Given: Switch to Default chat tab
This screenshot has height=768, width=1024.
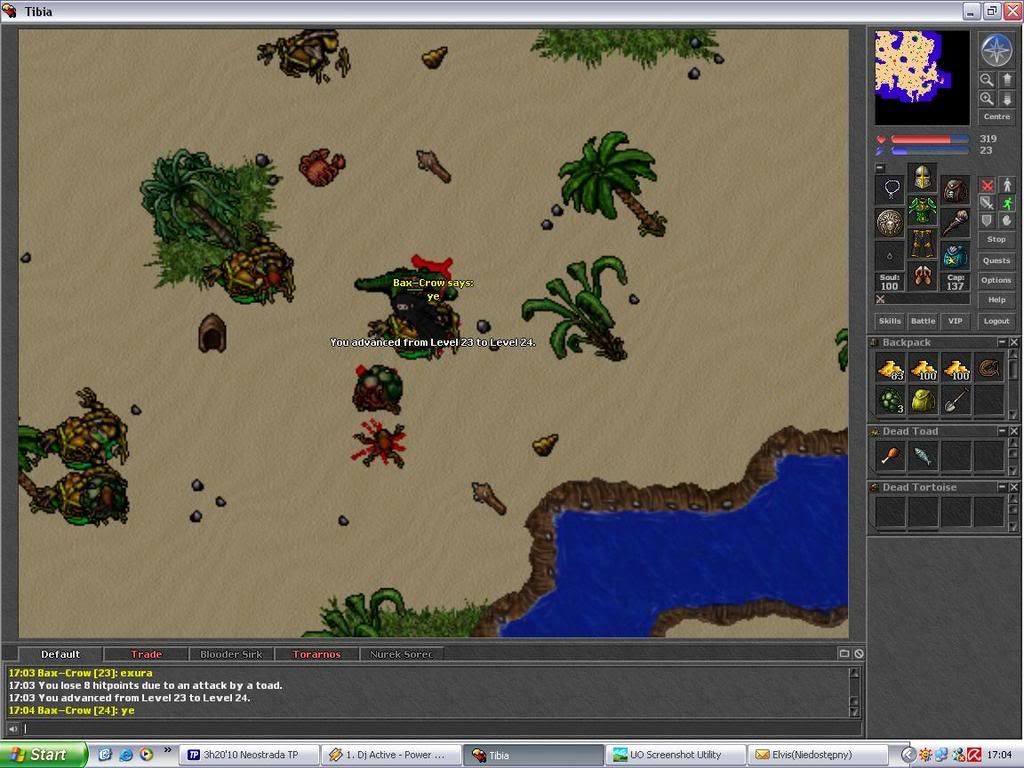Looking at the screenshot, I should point(60,654).
